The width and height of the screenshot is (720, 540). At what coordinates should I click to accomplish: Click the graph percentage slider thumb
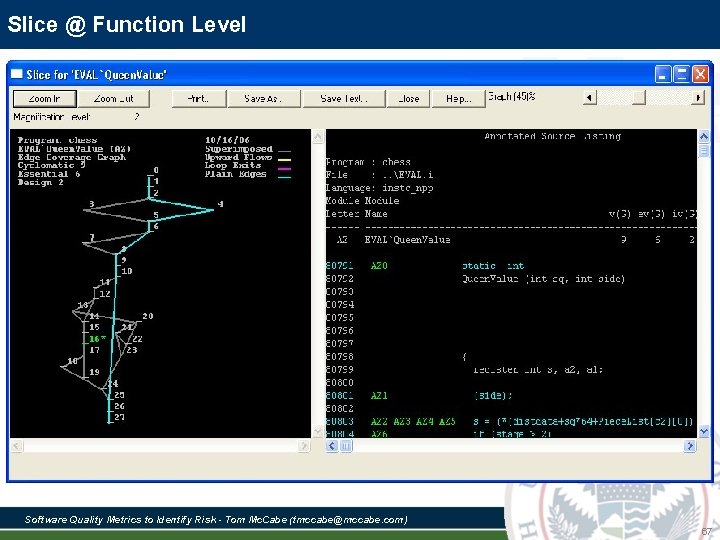639,97
